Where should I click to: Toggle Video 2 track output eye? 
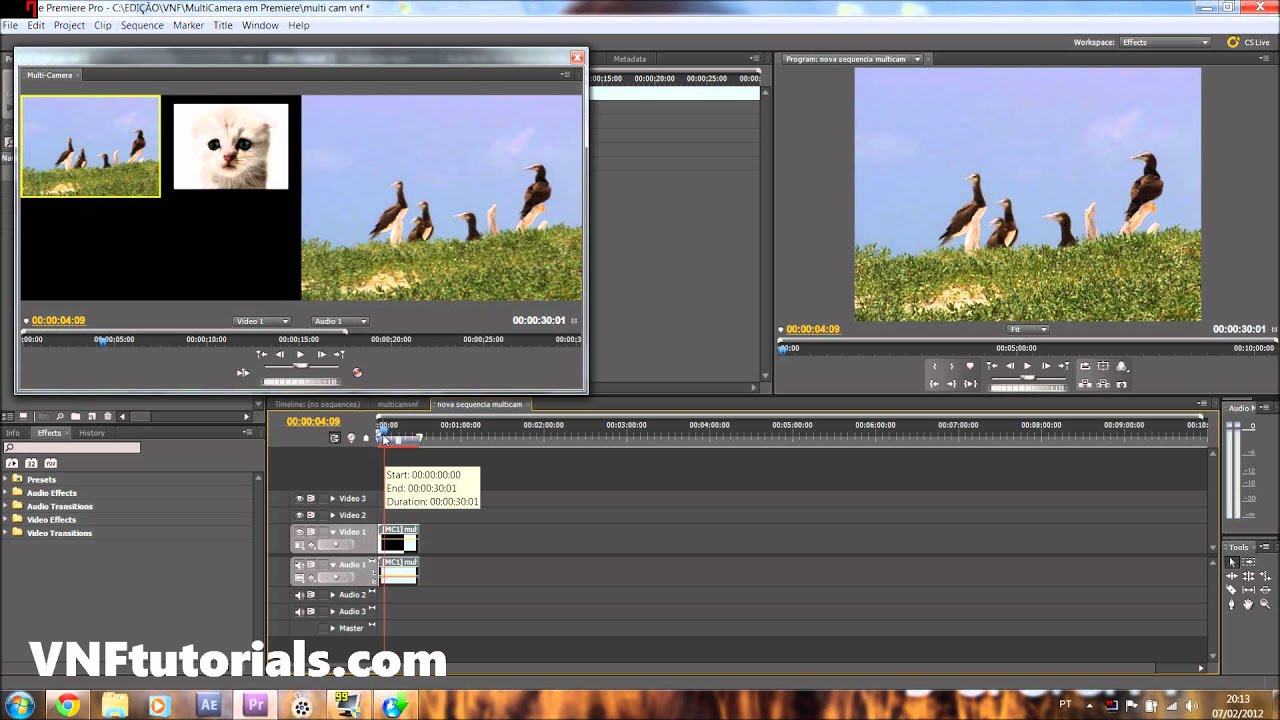click(x=299, y=515)
